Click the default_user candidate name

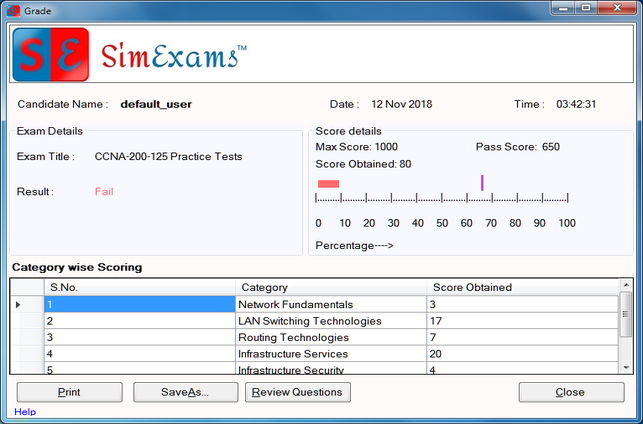click(156, 104)
